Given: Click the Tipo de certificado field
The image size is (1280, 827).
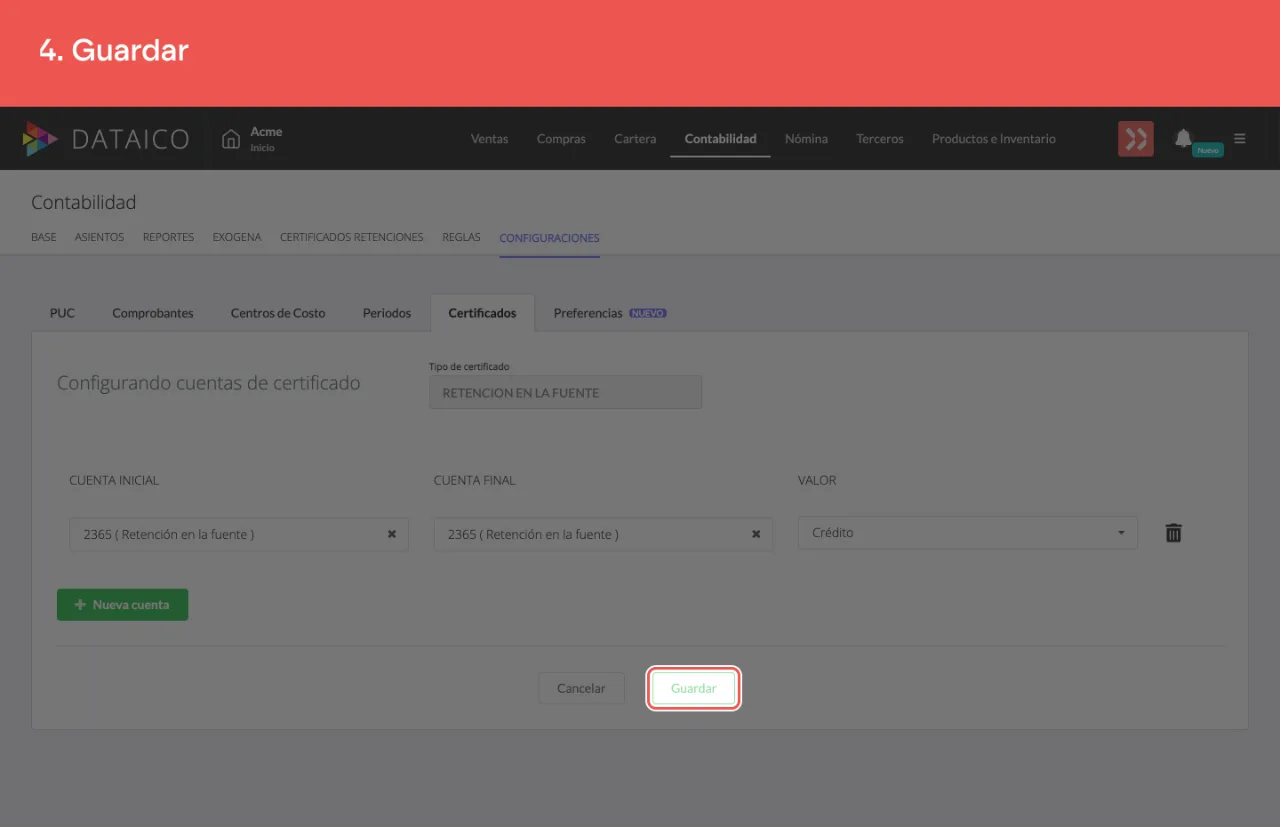Looking at the screenshot, I should [x=565, y=393].
